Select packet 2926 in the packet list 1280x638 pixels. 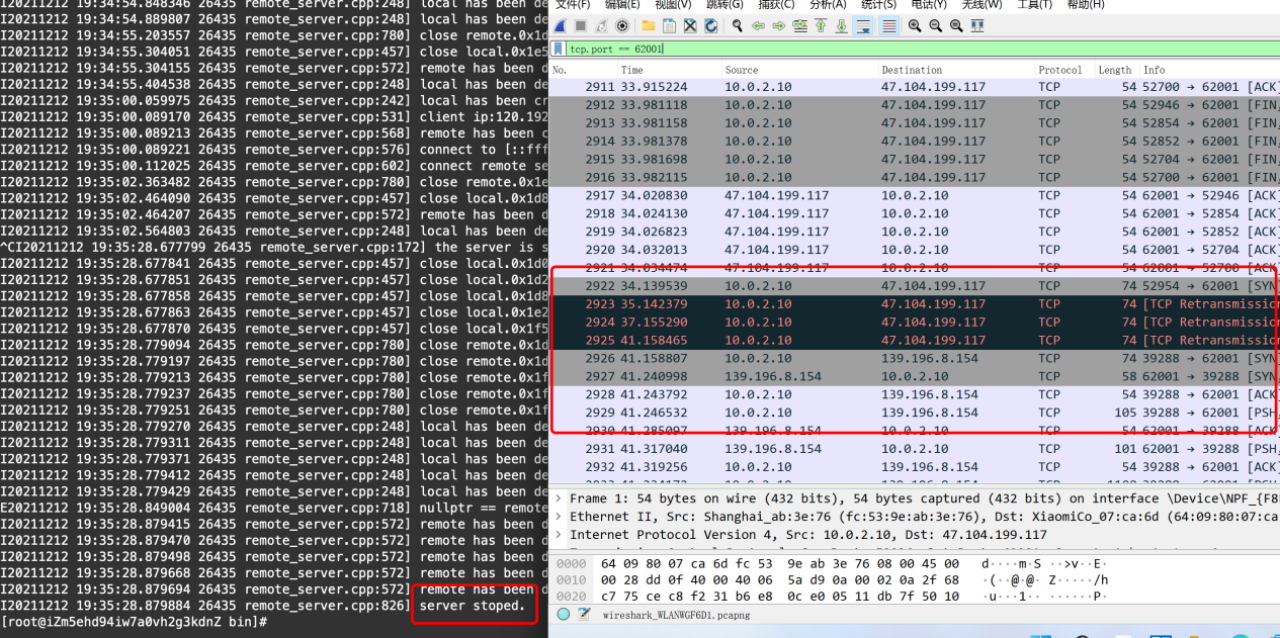click(x=914, y=358)
